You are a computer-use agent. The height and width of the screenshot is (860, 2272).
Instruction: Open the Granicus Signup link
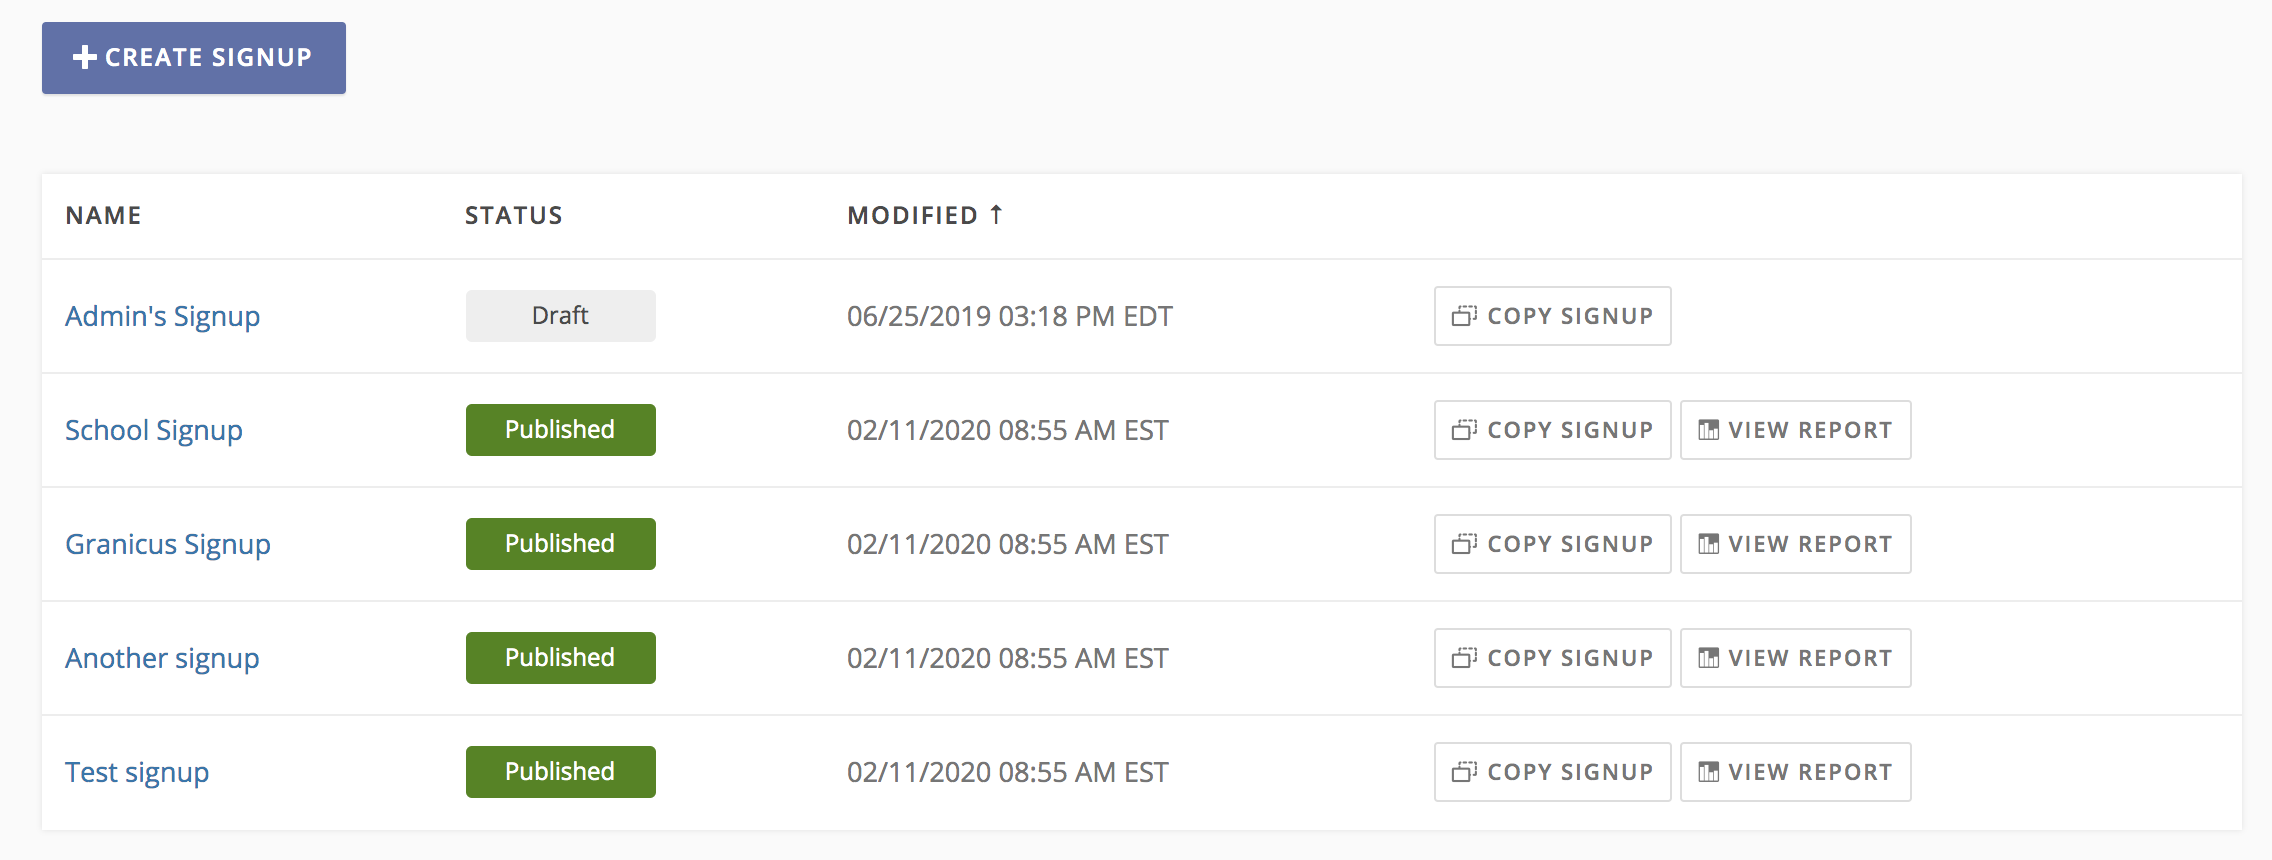tap(168, 543)
